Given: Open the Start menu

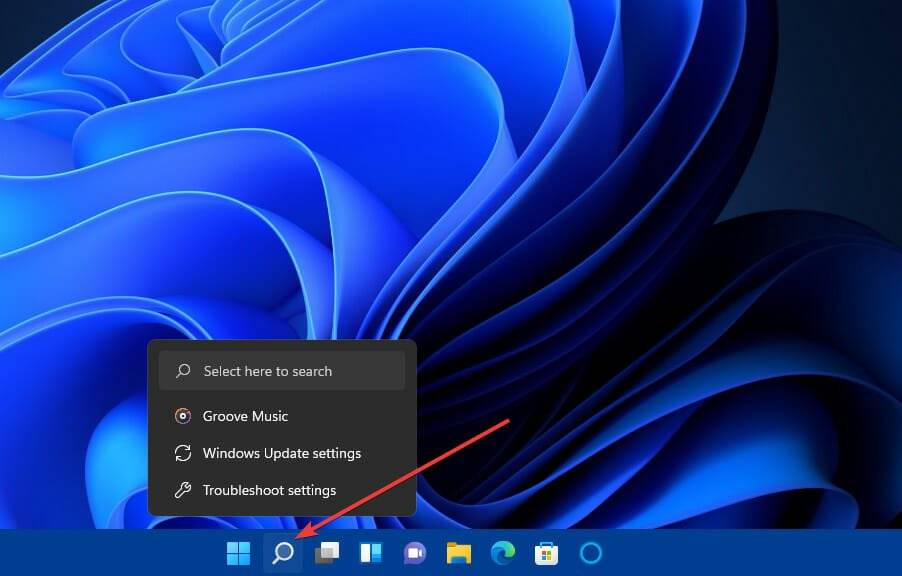Looking at the screenshot, I should tap(238, 552).
